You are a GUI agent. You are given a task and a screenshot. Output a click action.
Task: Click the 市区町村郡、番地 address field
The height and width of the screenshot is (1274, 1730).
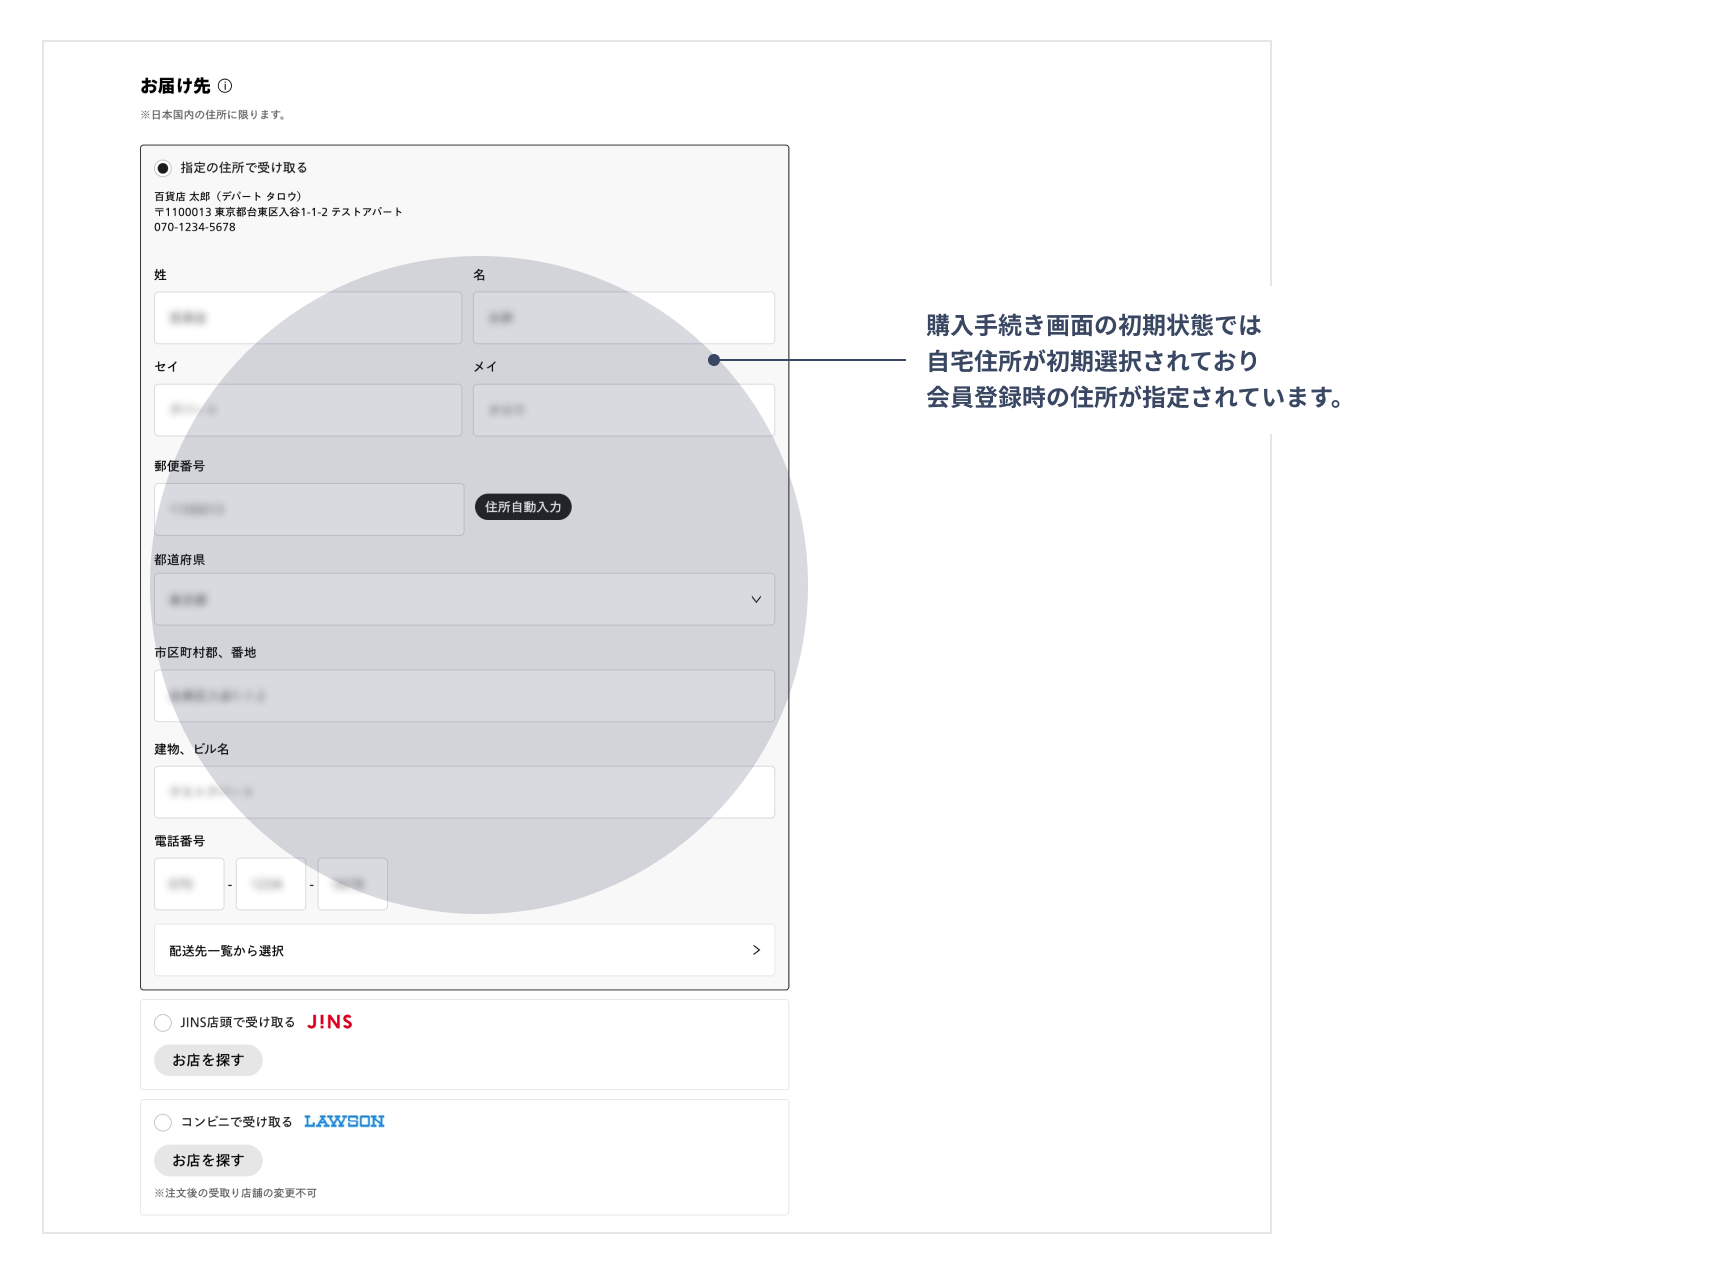point(463,696)
